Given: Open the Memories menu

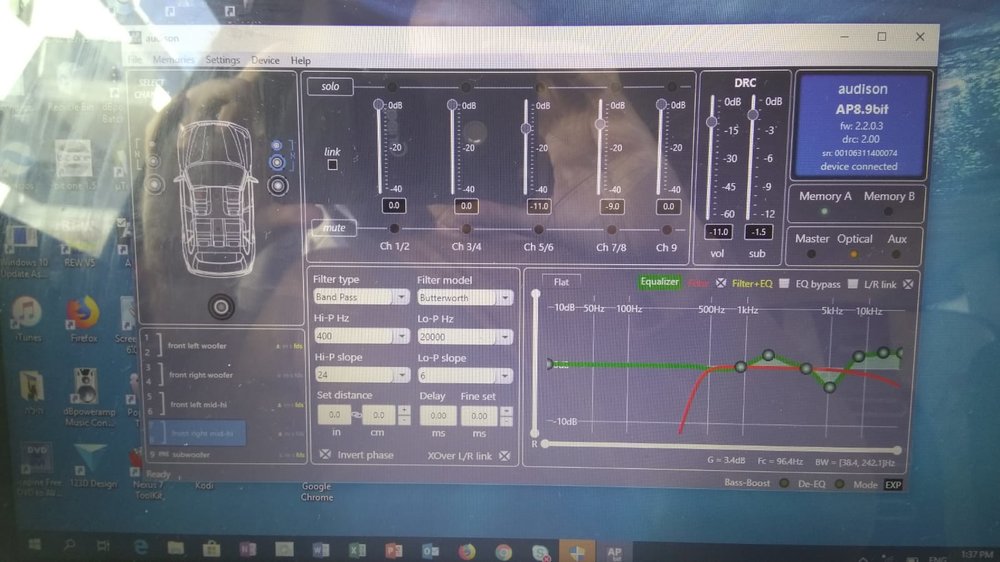Looking at the screenshot, I should 173,59.
